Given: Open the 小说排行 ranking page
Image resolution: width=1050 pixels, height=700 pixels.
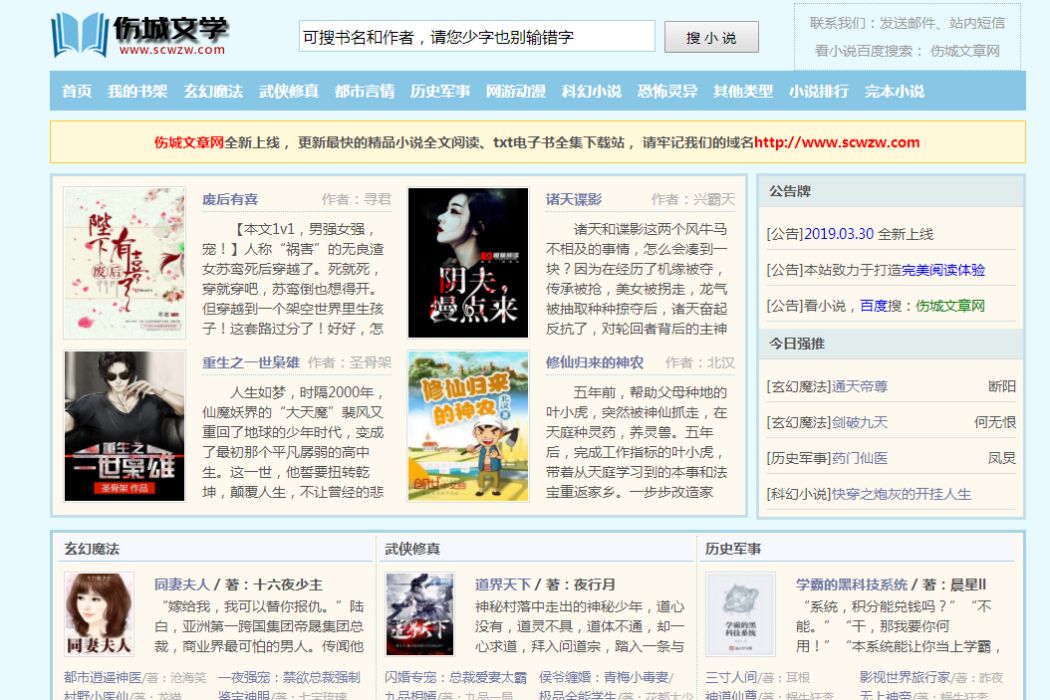Looking at the screenshot, I should click(818, 91).
